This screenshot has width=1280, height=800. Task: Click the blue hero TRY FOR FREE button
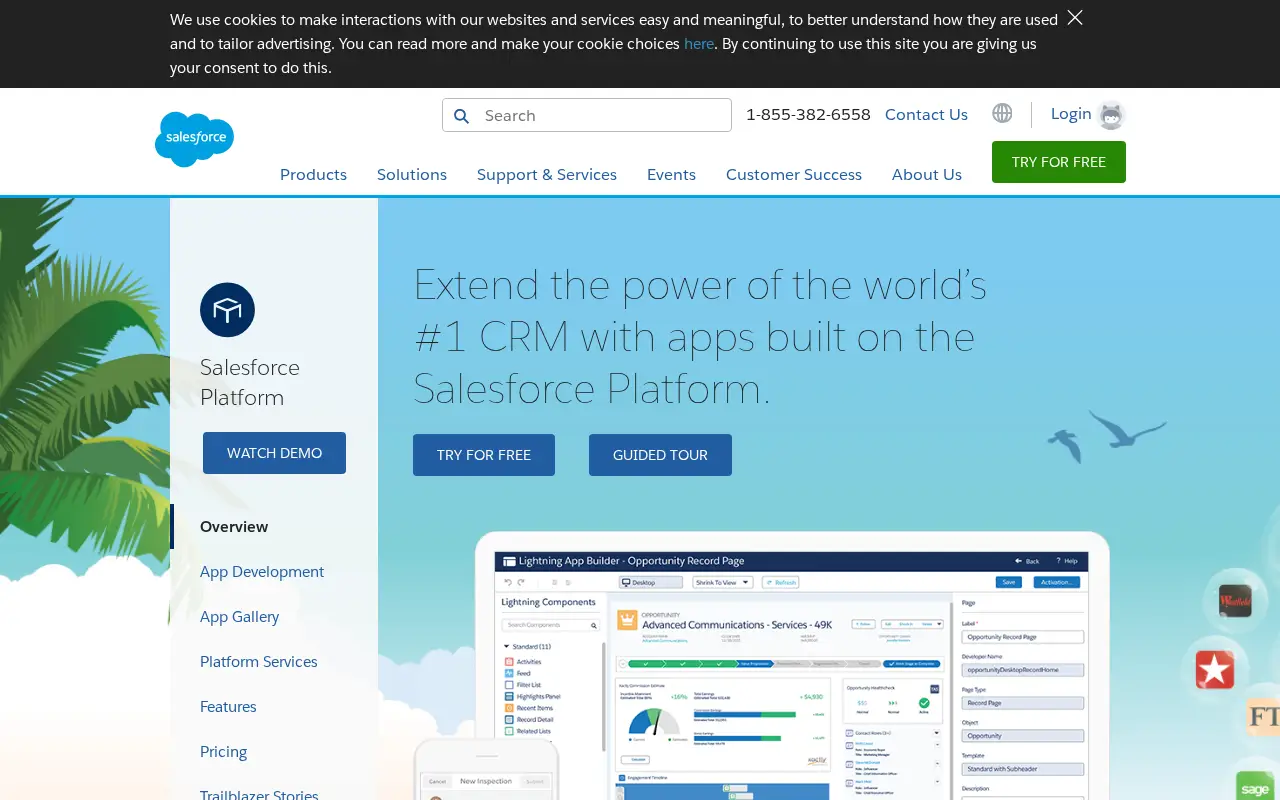(x=484, y=455)
